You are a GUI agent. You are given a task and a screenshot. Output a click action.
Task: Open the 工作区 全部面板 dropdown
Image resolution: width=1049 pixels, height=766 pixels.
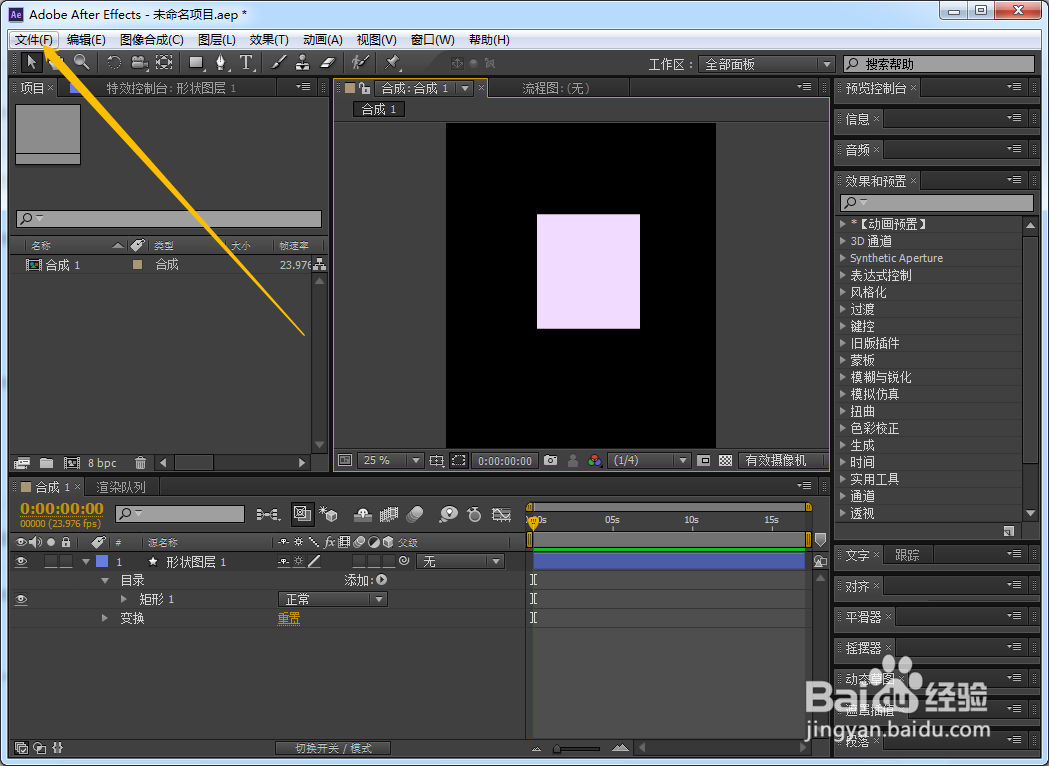click(x=766, y=64)
